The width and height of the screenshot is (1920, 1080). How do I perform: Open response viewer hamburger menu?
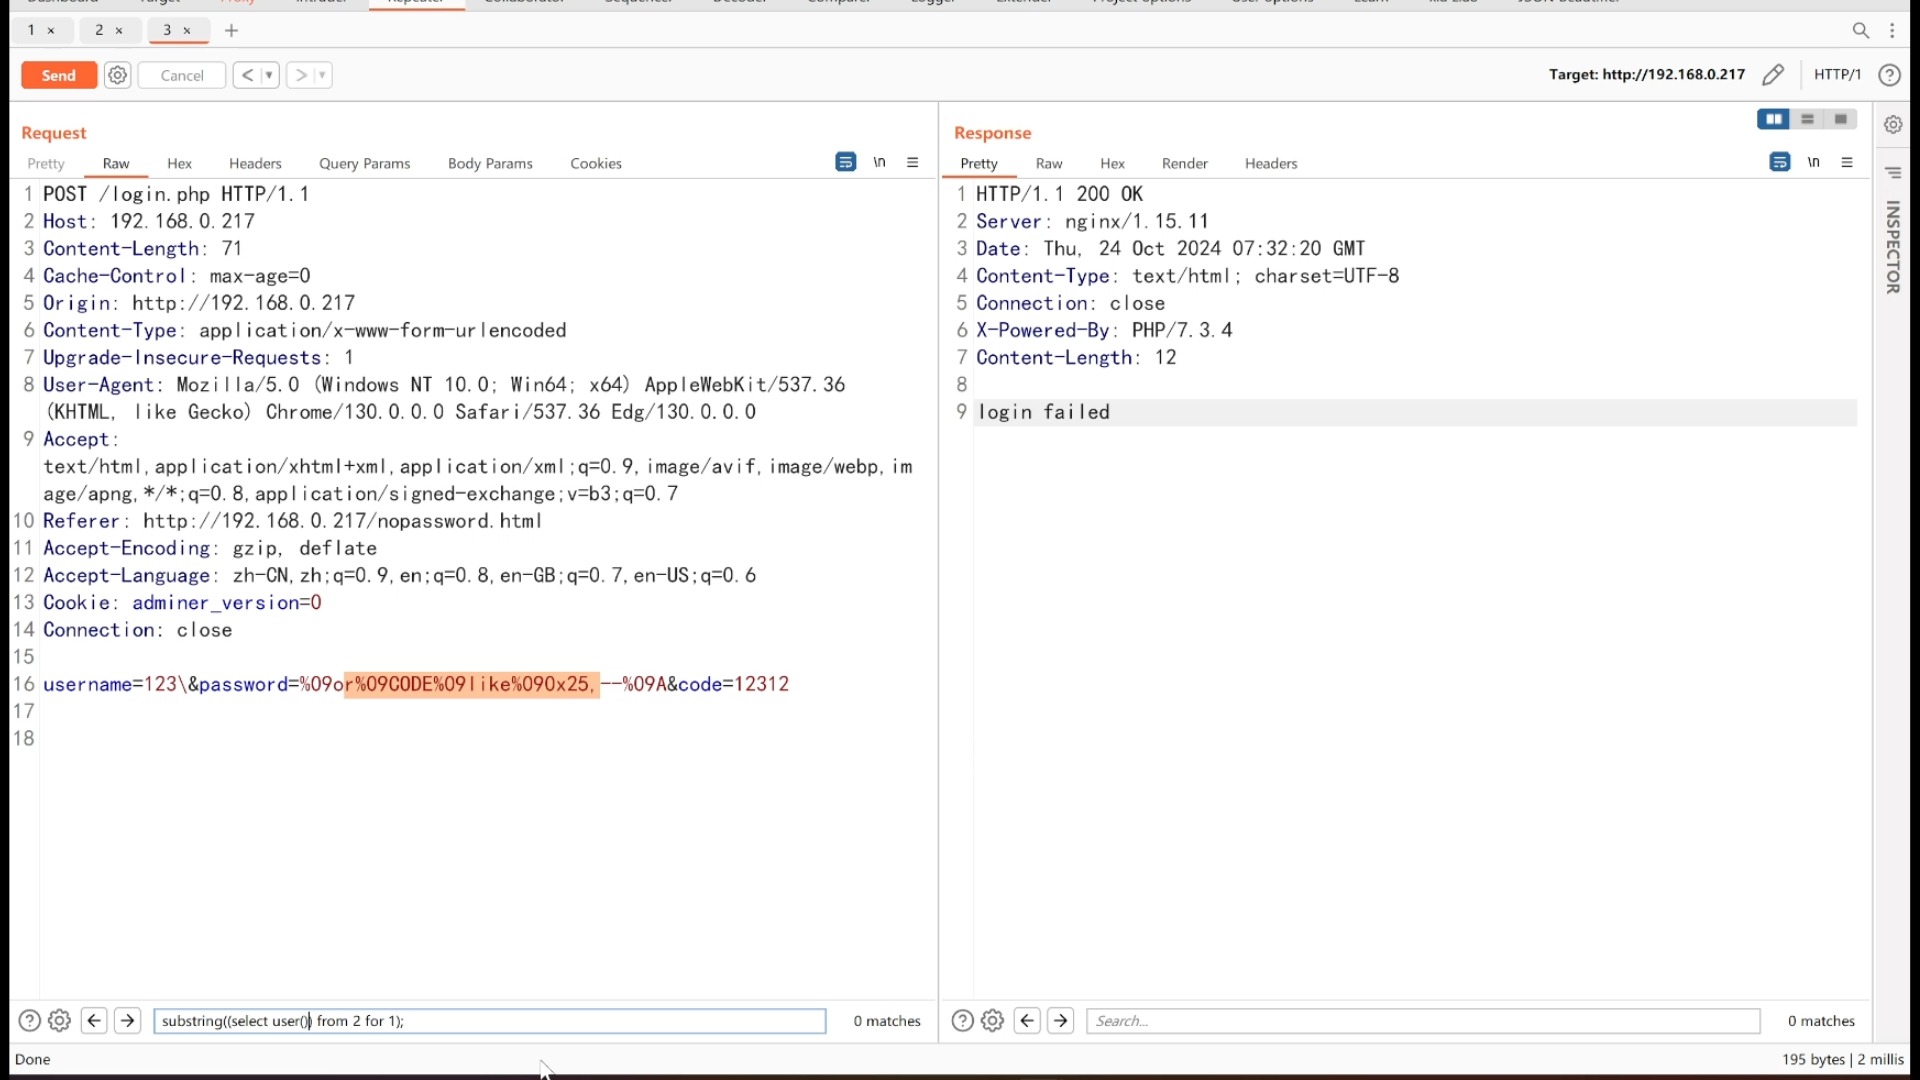(1847, 162)
